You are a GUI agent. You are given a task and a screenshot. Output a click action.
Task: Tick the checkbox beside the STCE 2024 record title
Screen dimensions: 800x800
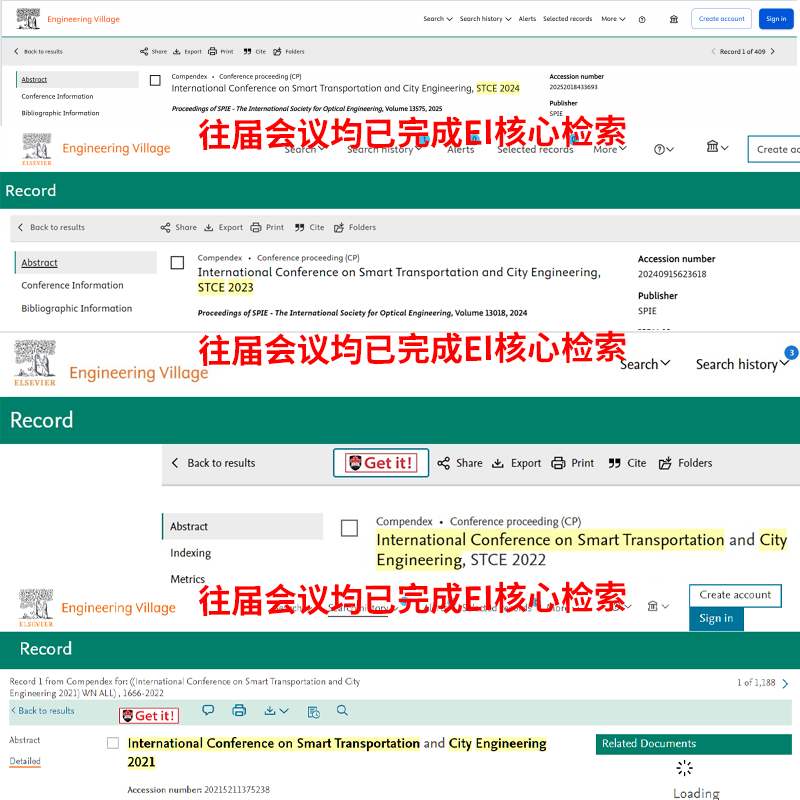(155, 81)
